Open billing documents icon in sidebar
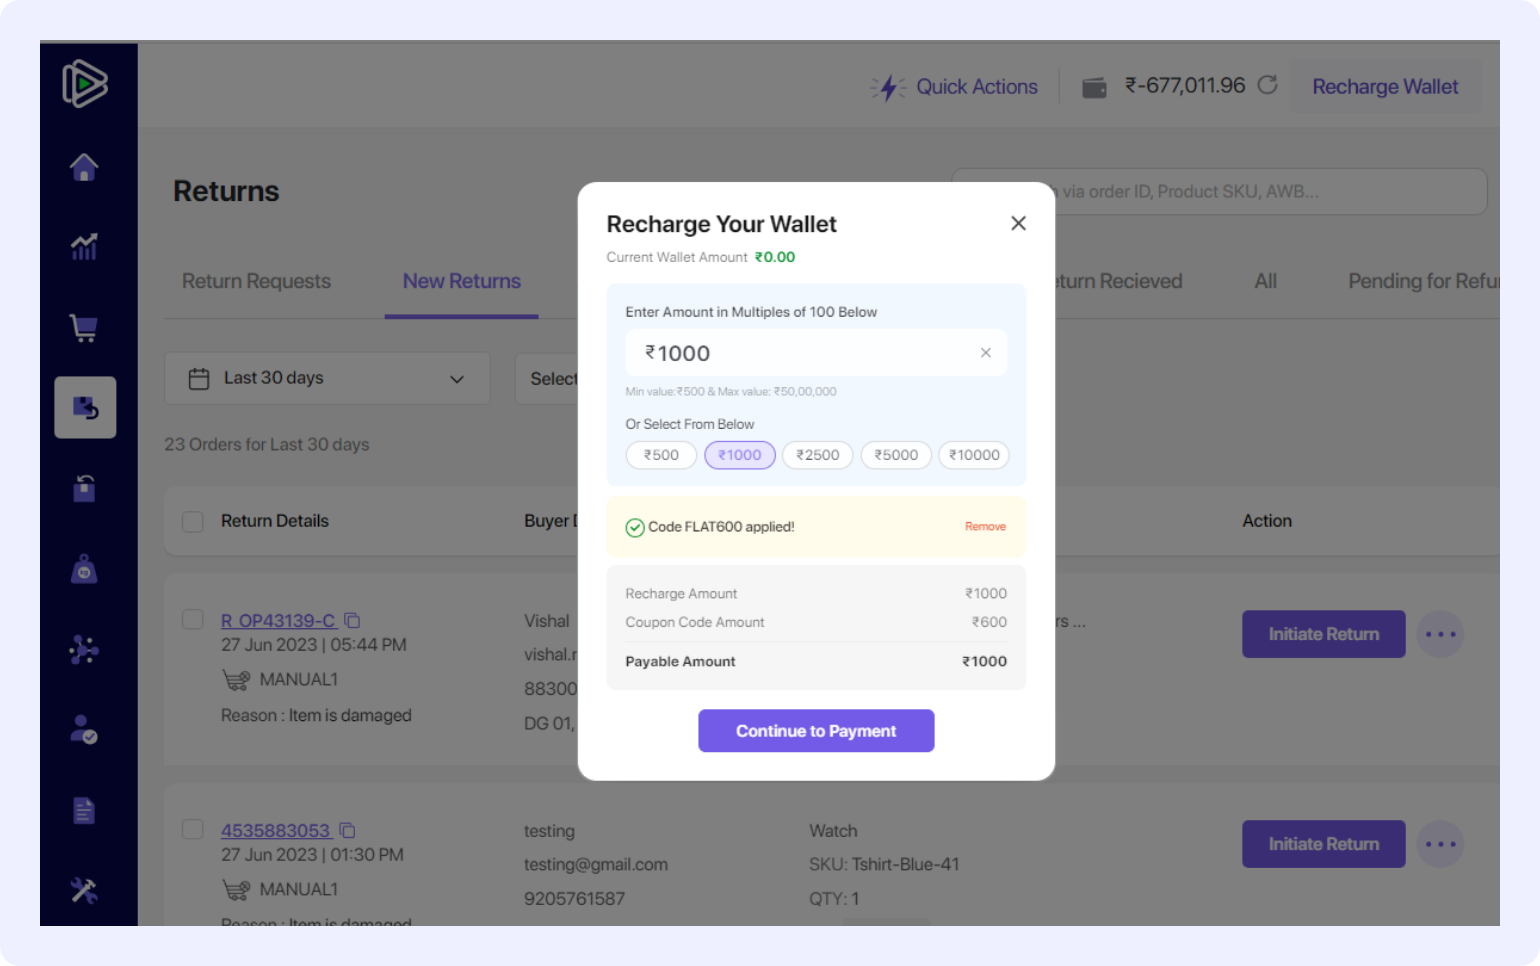Image resolution: width=1540 pixels, height=966 pixels. point(84,810)
